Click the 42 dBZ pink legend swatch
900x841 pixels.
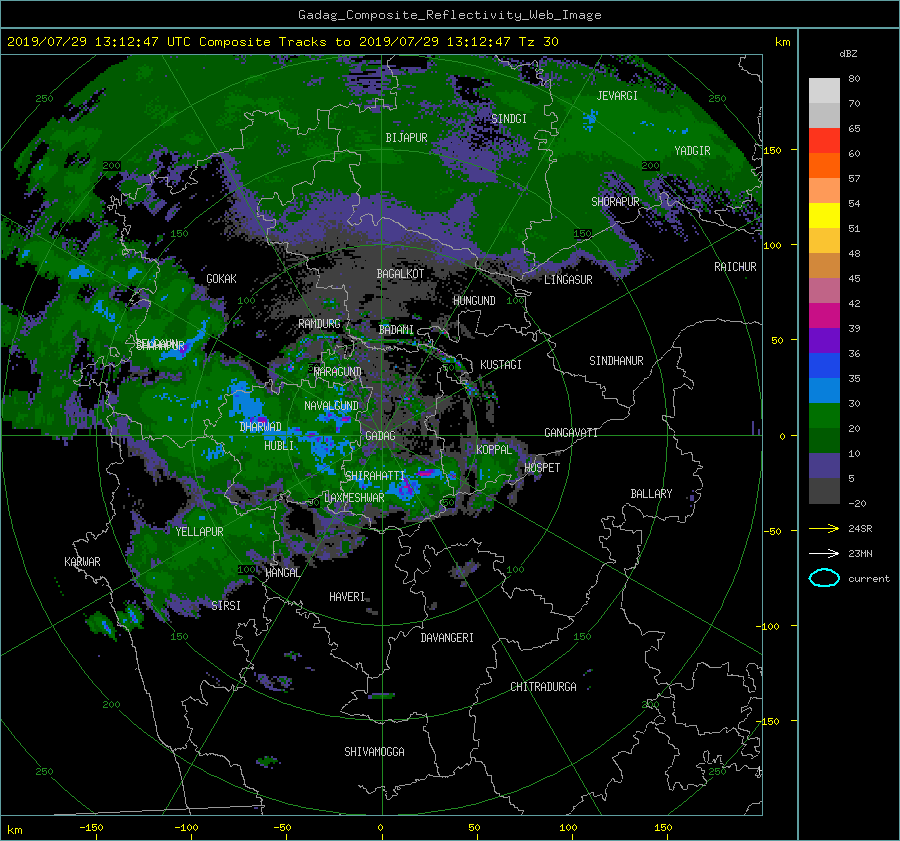point(824,290)
